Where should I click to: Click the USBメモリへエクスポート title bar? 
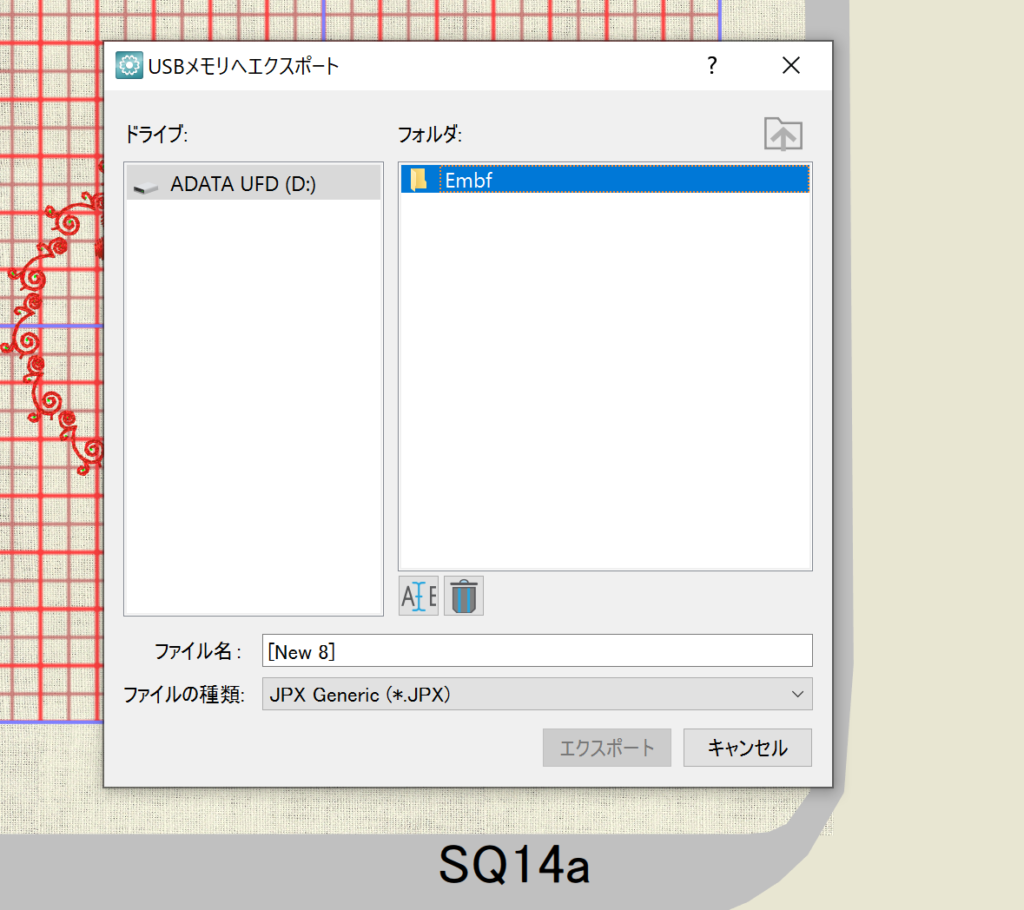point(400,66)
